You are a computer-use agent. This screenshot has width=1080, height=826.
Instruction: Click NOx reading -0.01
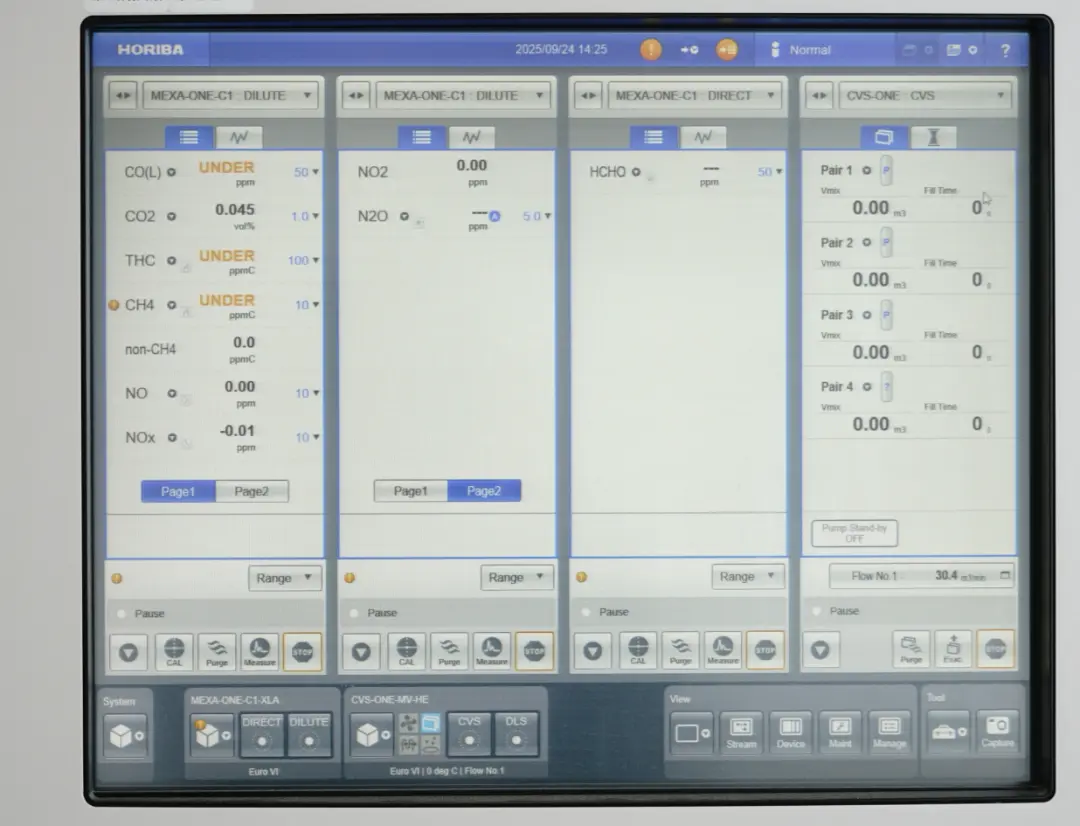[237, 431]
